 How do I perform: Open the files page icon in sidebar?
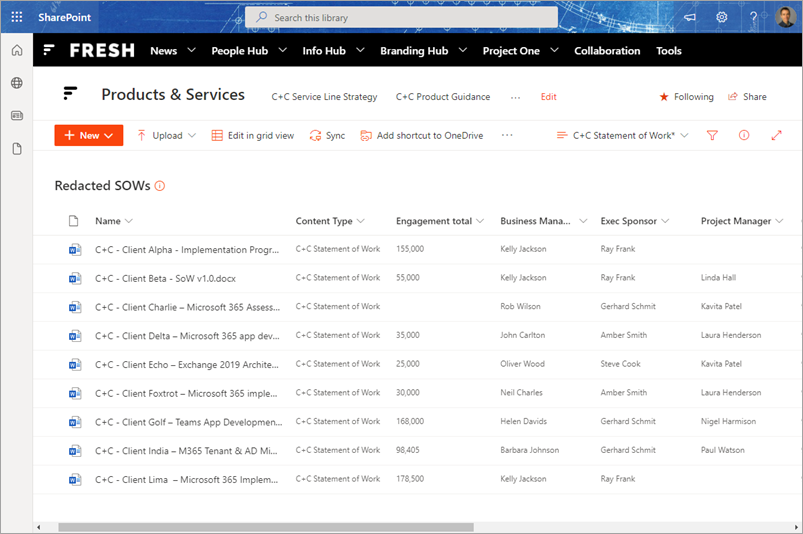tap(17, 149)
